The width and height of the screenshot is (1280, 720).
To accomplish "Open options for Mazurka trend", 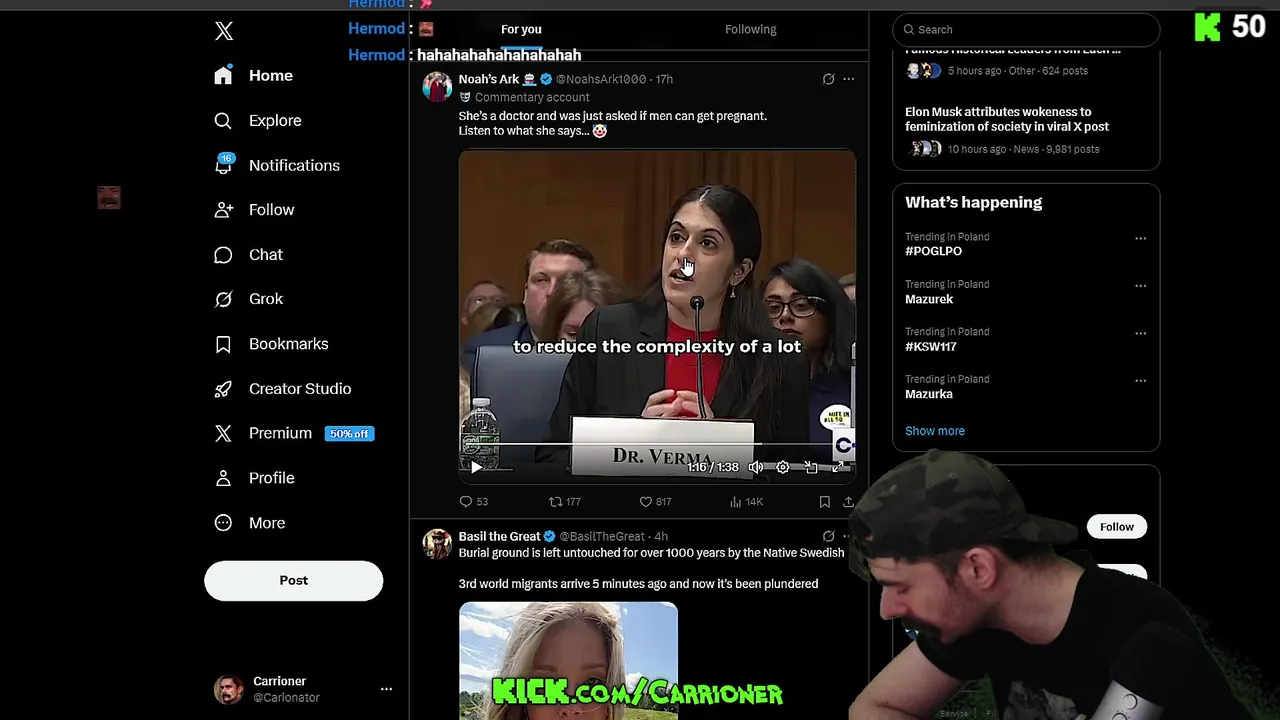I will [1140, 381].
